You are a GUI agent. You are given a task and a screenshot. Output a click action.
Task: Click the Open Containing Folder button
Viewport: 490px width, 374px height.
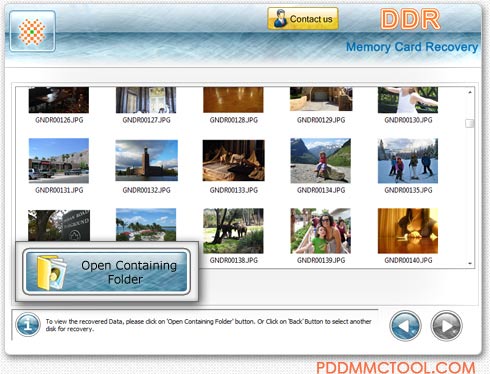[x=107, y=272]
